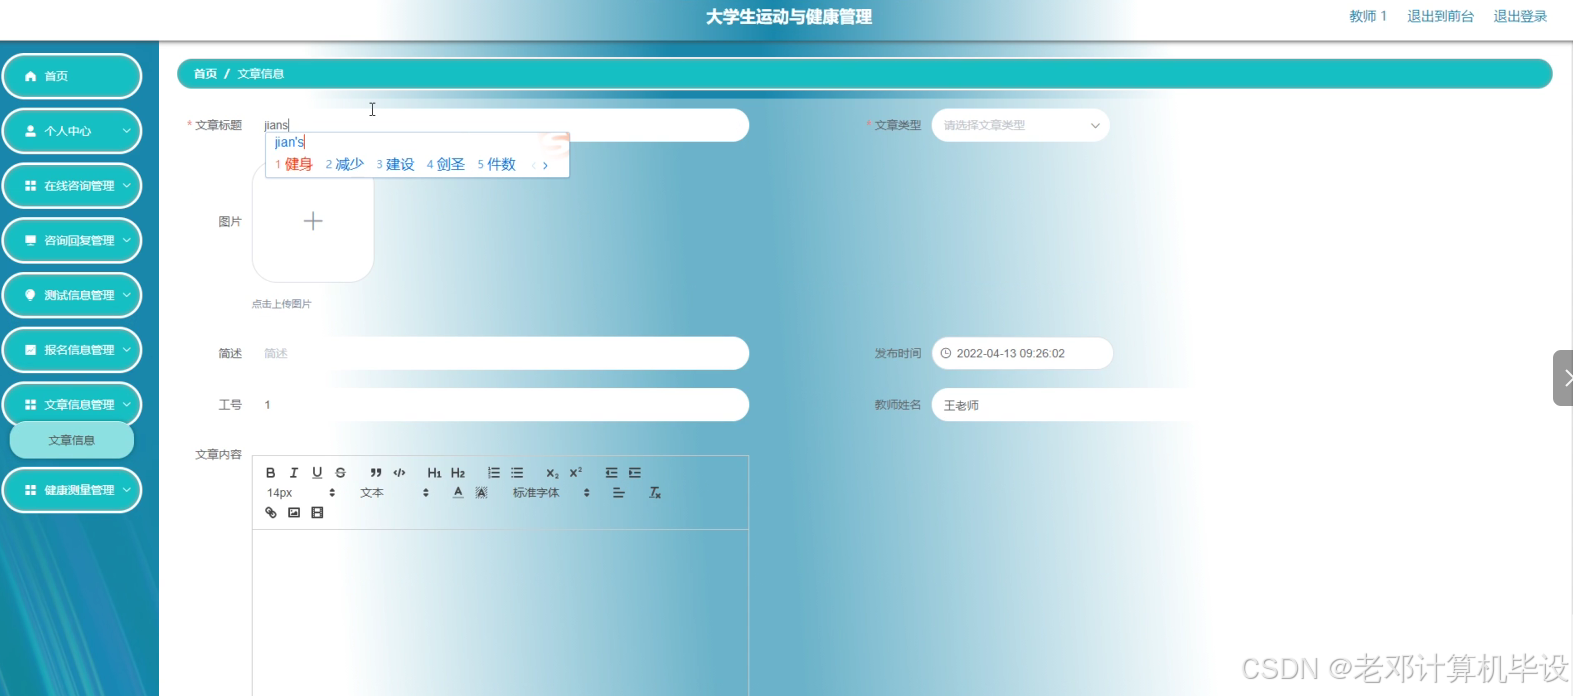
Task: Click the rich text editor content area
Action: (500, 612)
